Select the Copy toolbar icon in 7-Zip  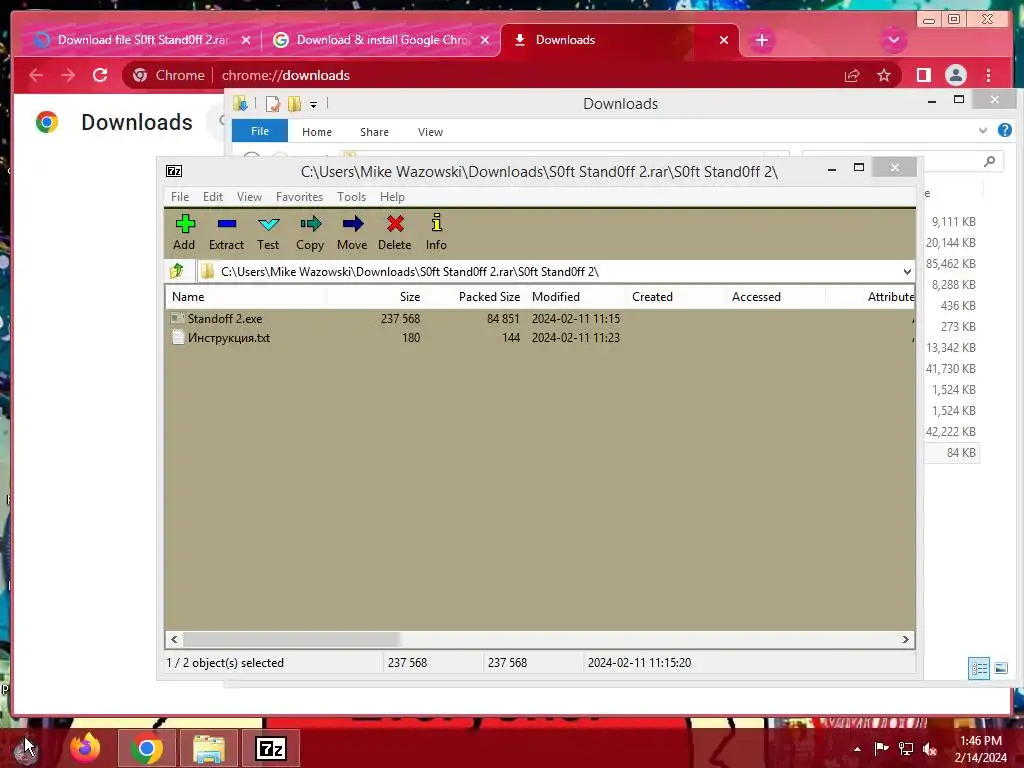(x=310, y=232)
